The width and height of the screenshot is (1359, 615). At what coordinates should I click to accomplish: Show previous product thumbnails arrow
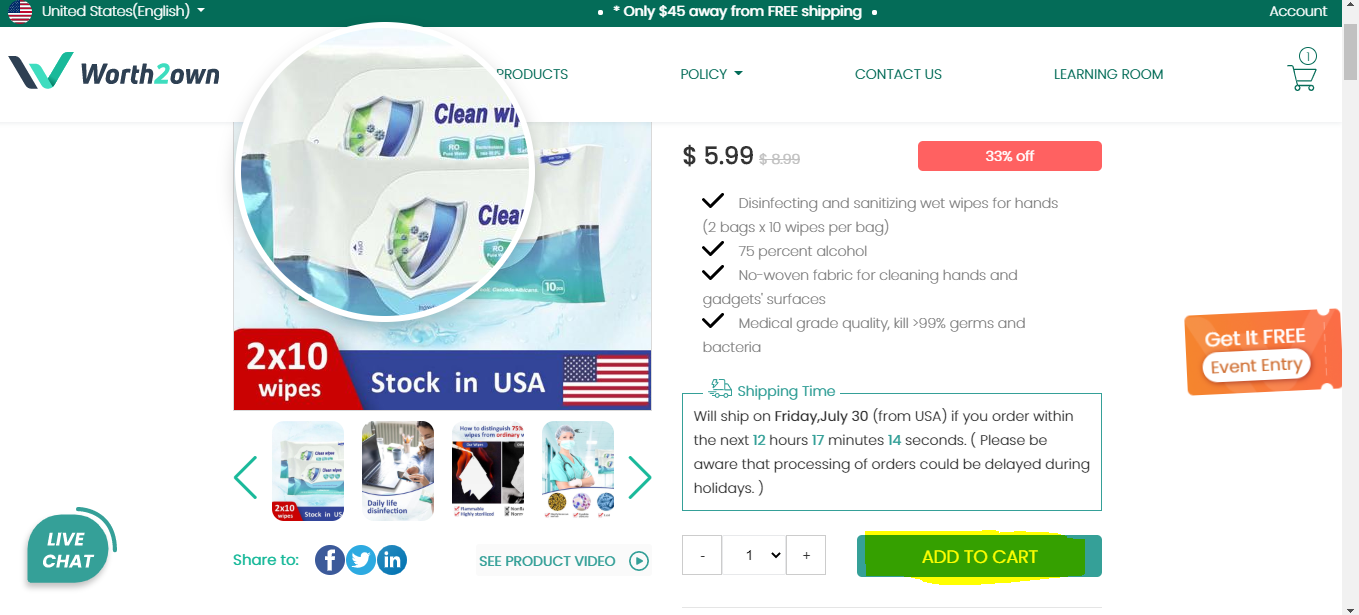[245, 477]
